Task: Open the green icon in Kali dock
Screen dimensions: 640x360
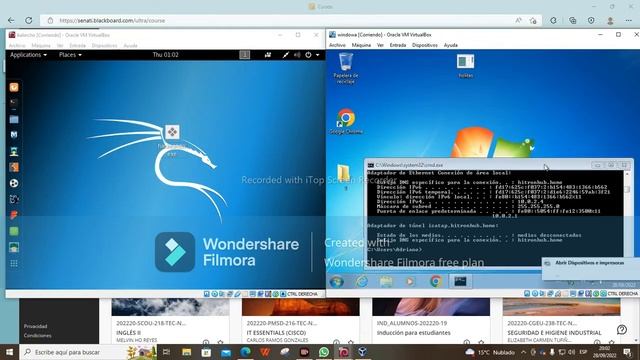Action: (14, 231)
